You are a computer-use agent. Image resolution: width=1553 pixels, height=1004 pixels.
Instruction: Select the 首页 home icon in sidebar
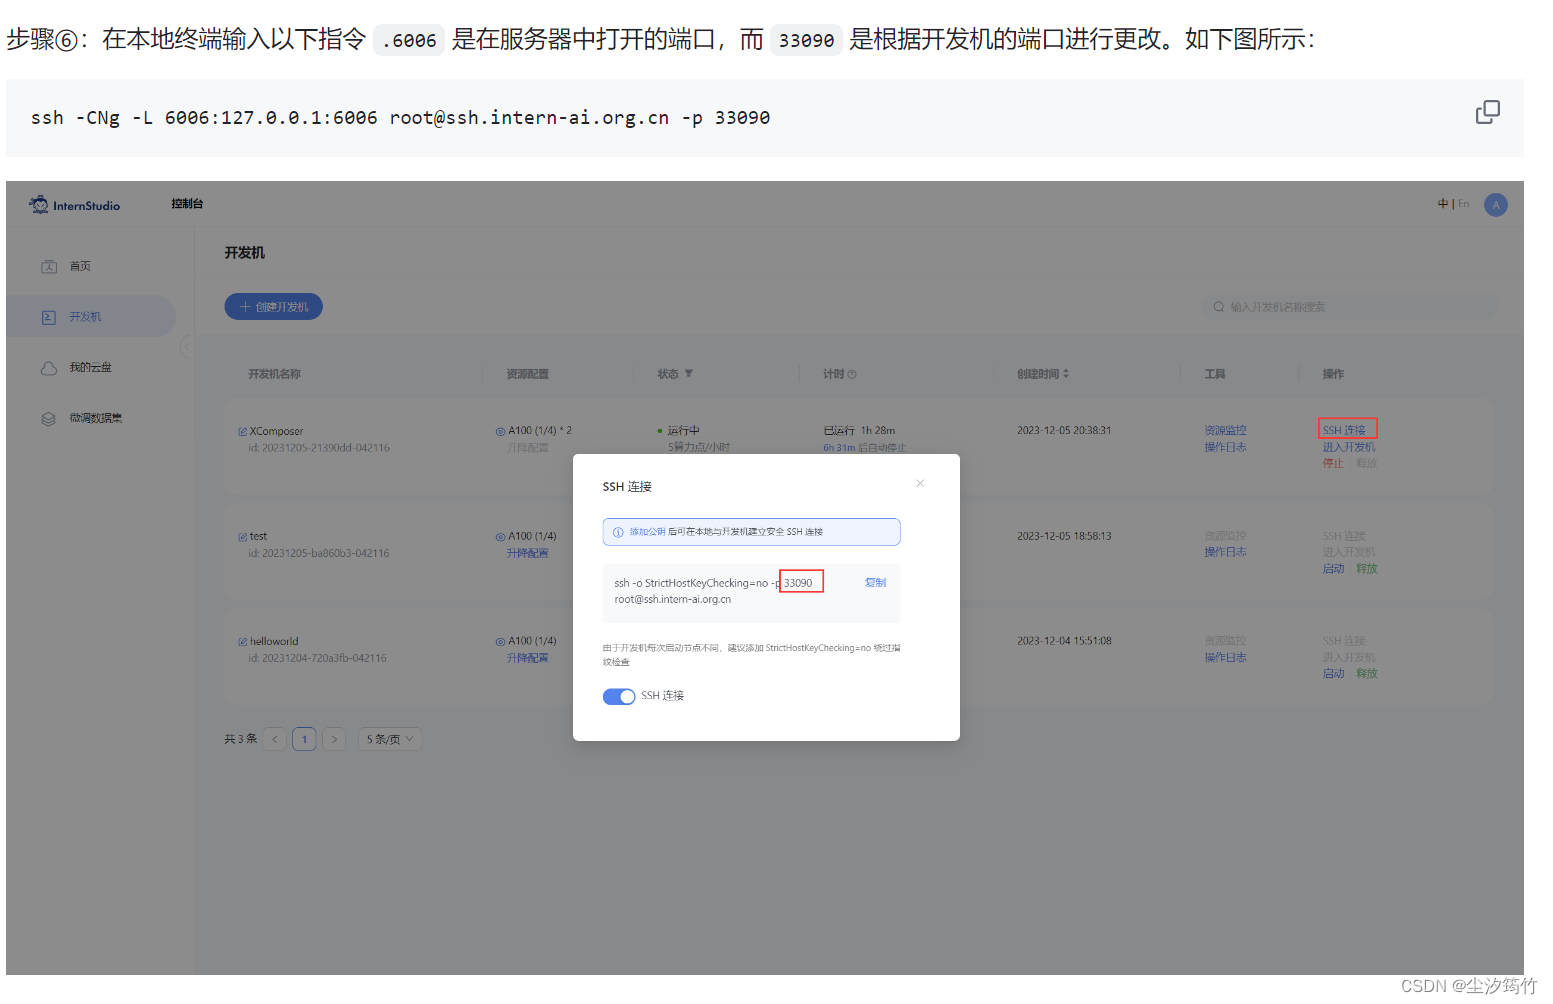point(48,266)
